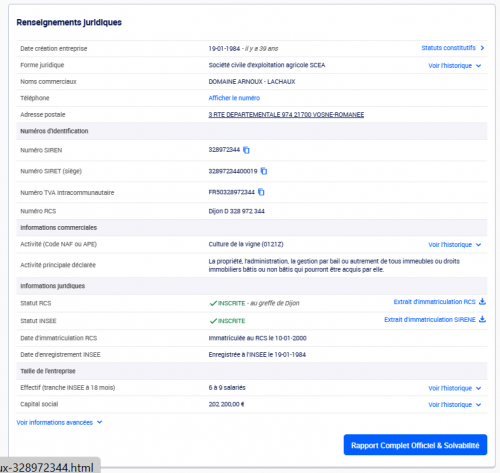Select Immatriculée au RCS le 10-01-2000
Image resolution: width=500 pixels, height=473 pixels.
[x=257, y=338]
